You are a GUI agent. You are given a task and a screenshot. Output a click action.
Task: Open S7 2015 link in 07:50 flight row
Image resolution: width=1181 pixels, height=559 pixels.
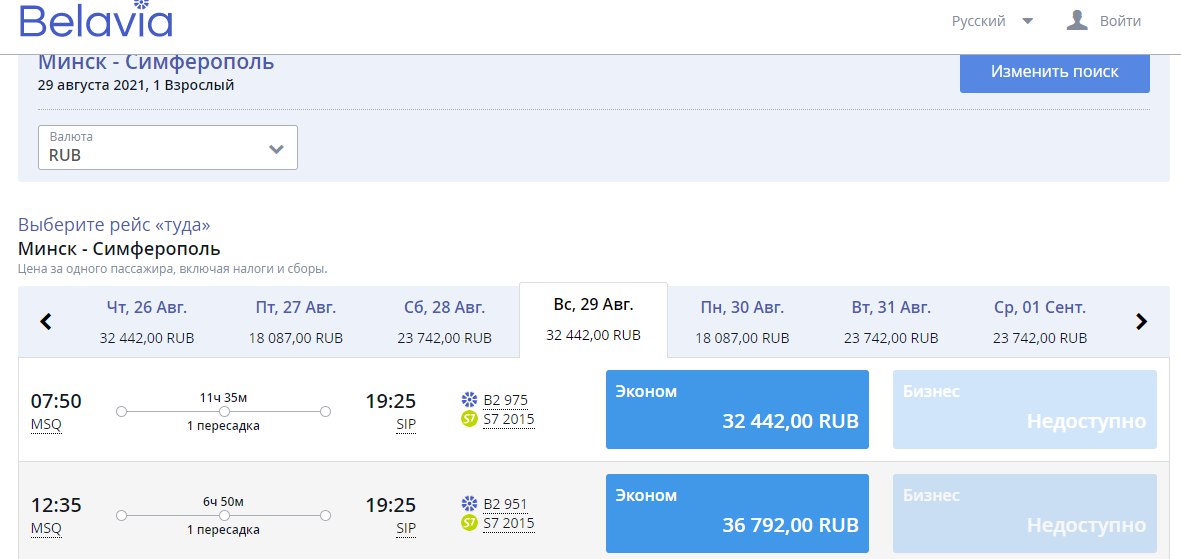pyautogui.click(x=508, y=418)
